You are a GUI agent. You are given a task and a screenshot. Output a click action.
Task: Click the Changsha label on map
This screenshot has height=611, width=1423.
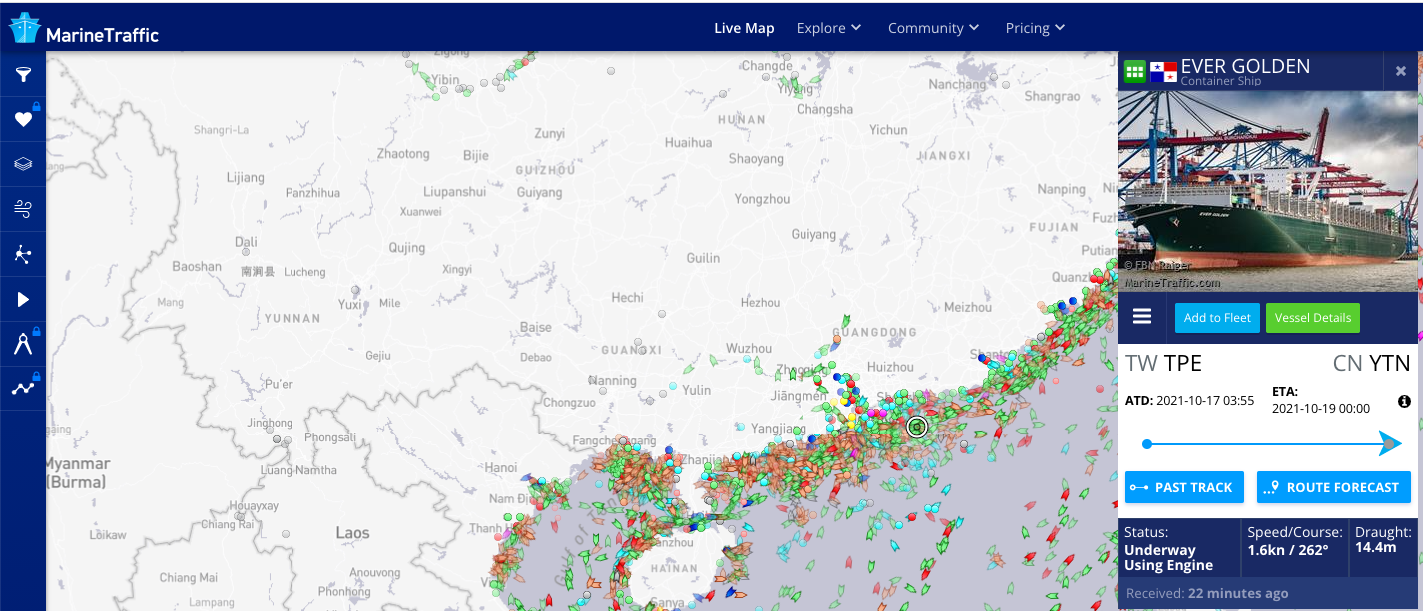[825, 109]
